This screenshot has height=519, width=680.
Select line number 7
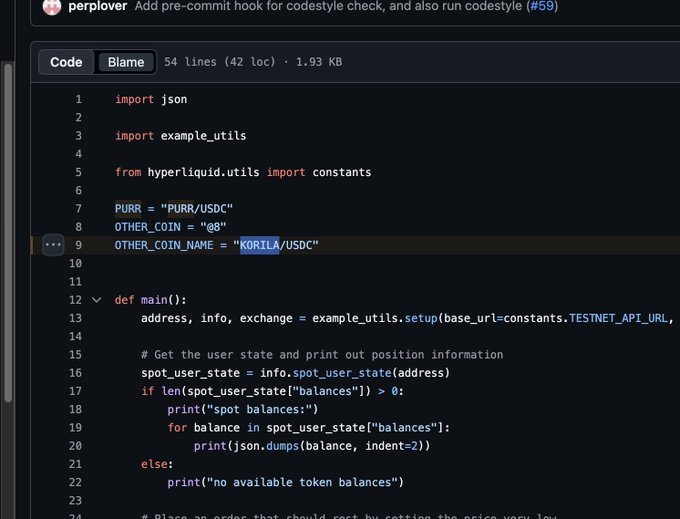pyautogui.click(x=78, y=209)
